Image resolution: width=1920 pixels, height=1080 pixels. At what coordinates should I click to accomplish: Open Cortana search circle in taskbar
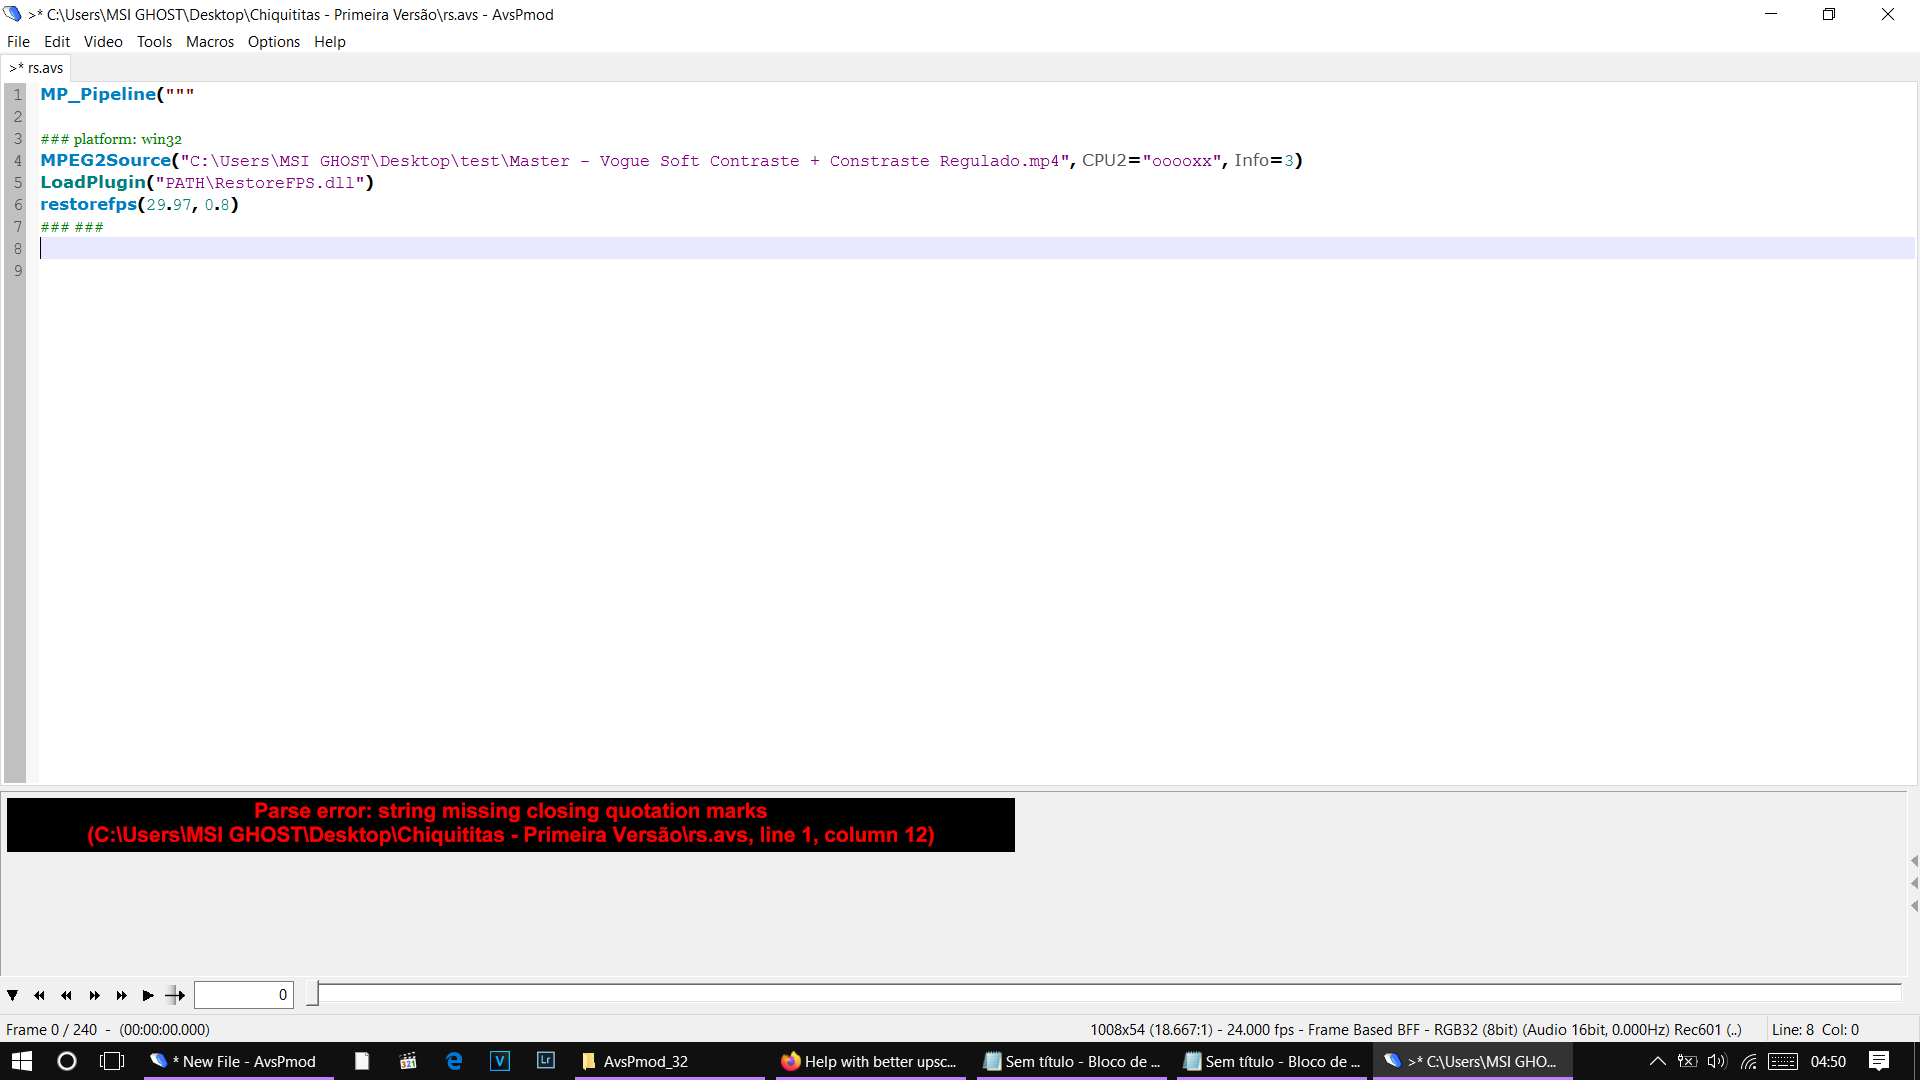click(67, 1061)
